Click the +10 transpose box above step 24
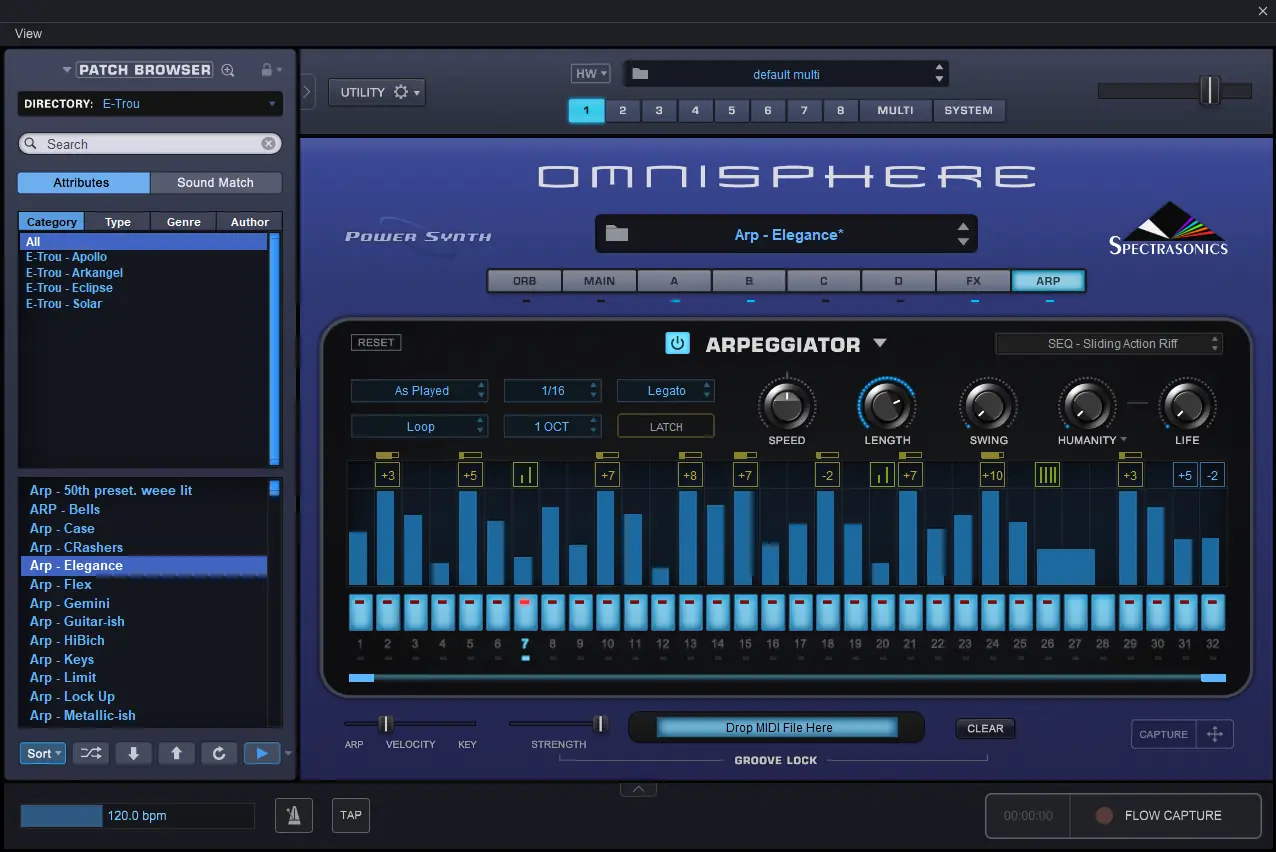Image resolution: width=1276 pixels, height=852 pixels. (992, 475)
